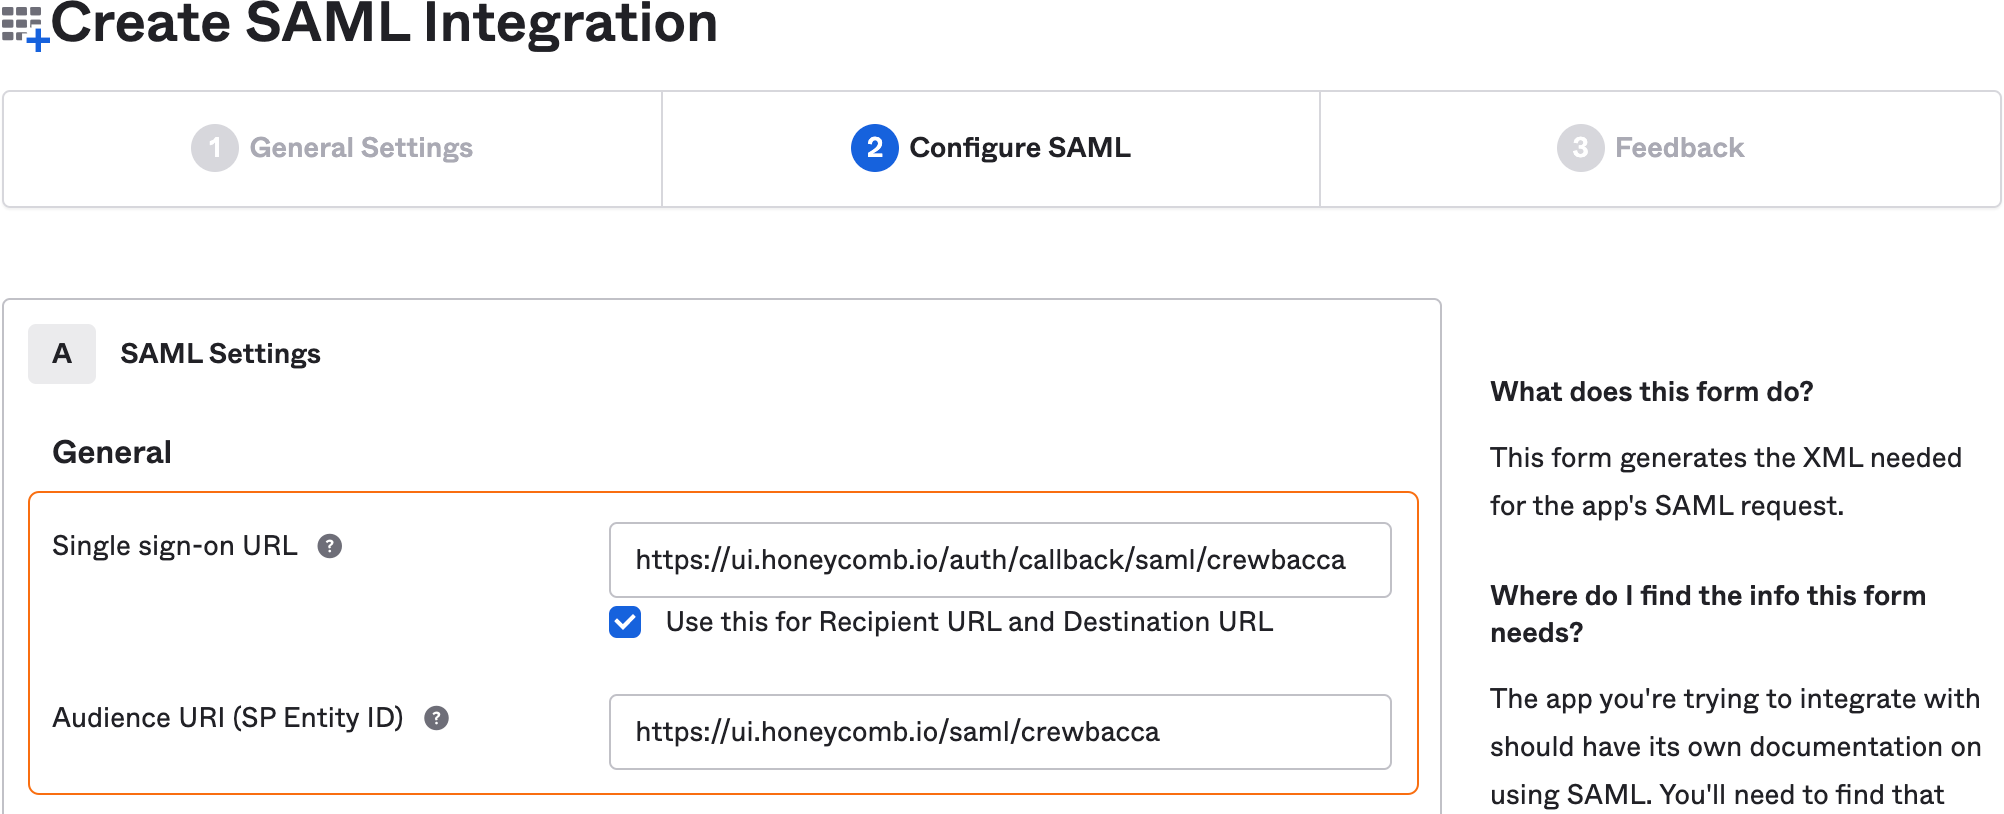Click the step 3 numbered circle
The image size is (2004, 814).
(1578, 148)
